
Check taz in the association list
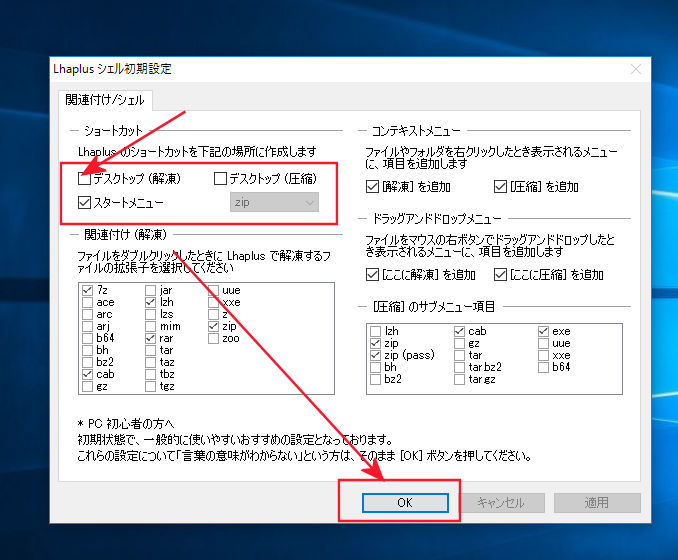click(x=150, y=362)
